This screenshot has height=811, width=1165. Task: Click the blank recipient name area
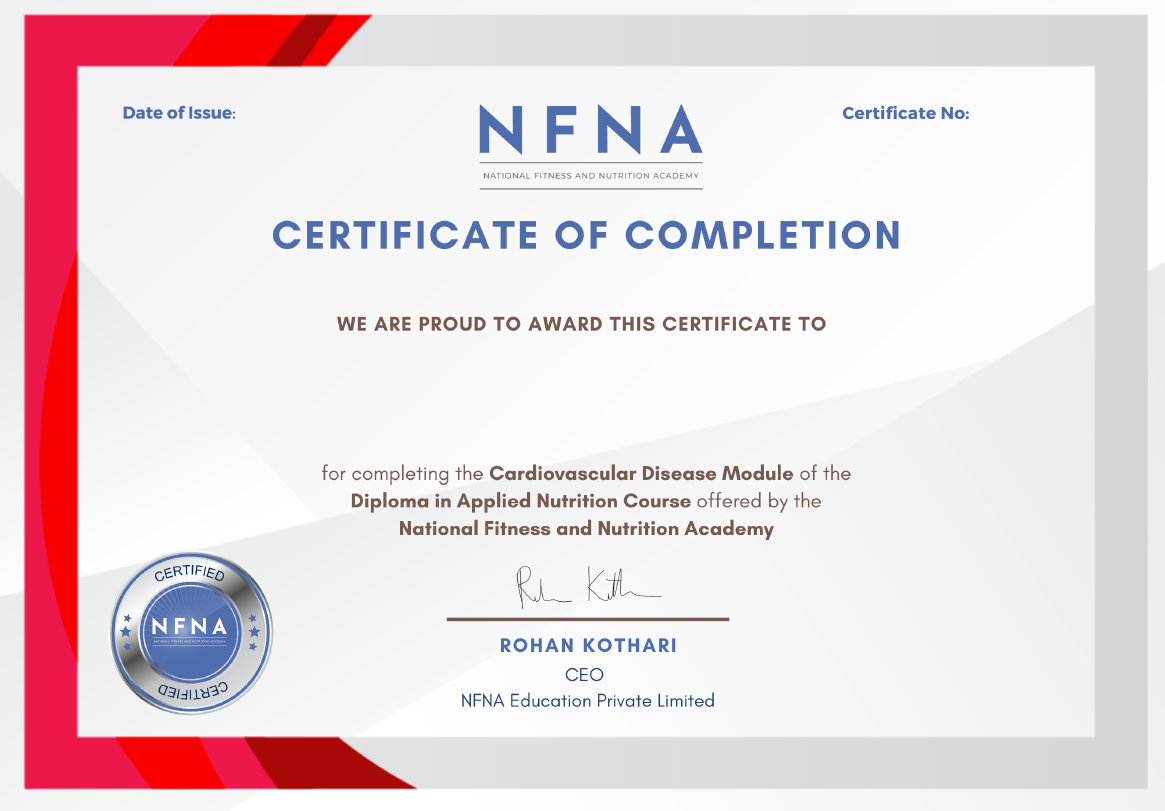(586, 397)
